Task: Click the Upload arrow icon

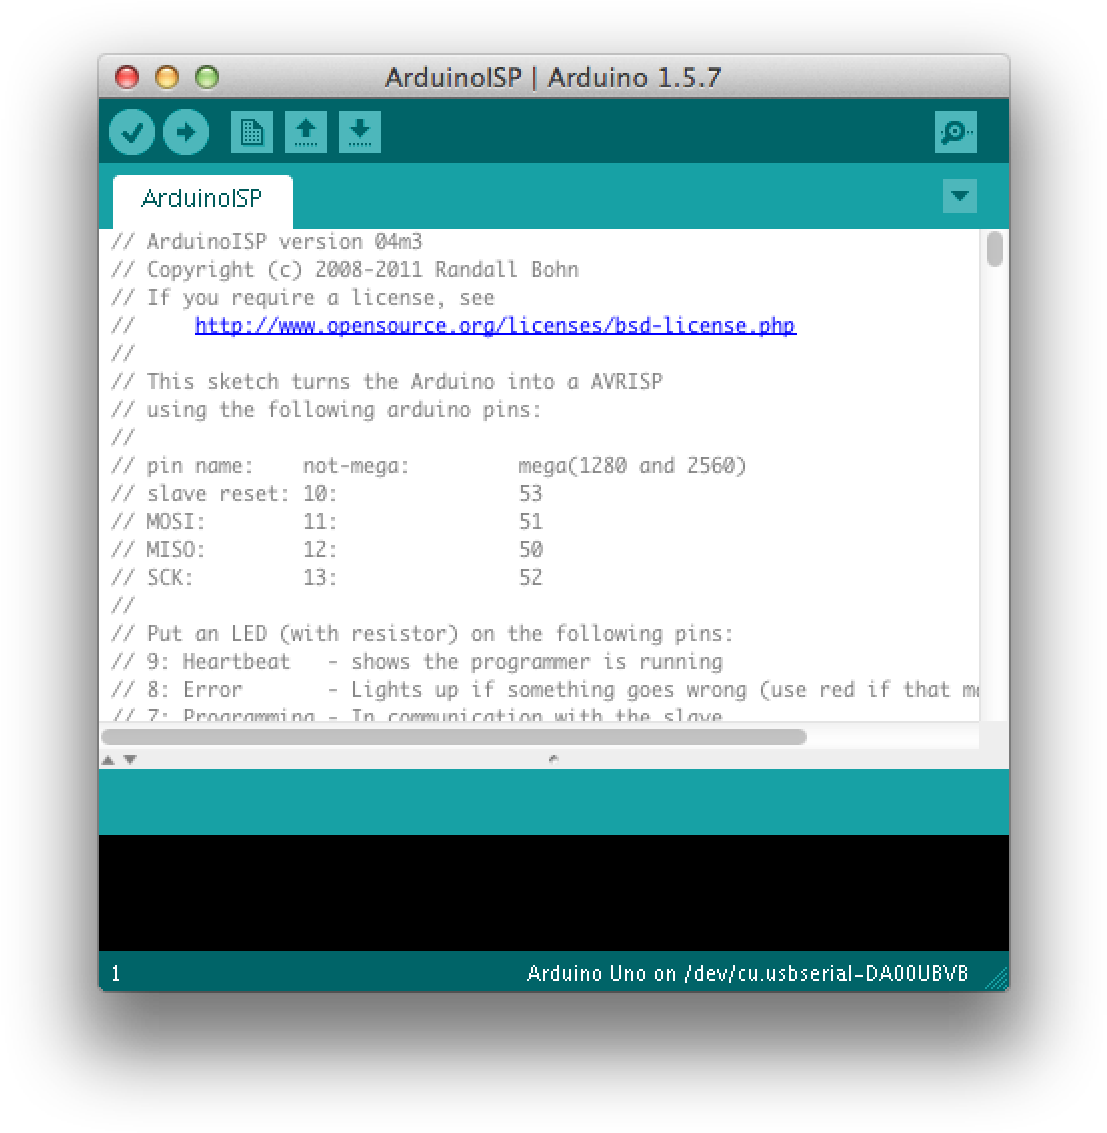Action: point(186,131)
